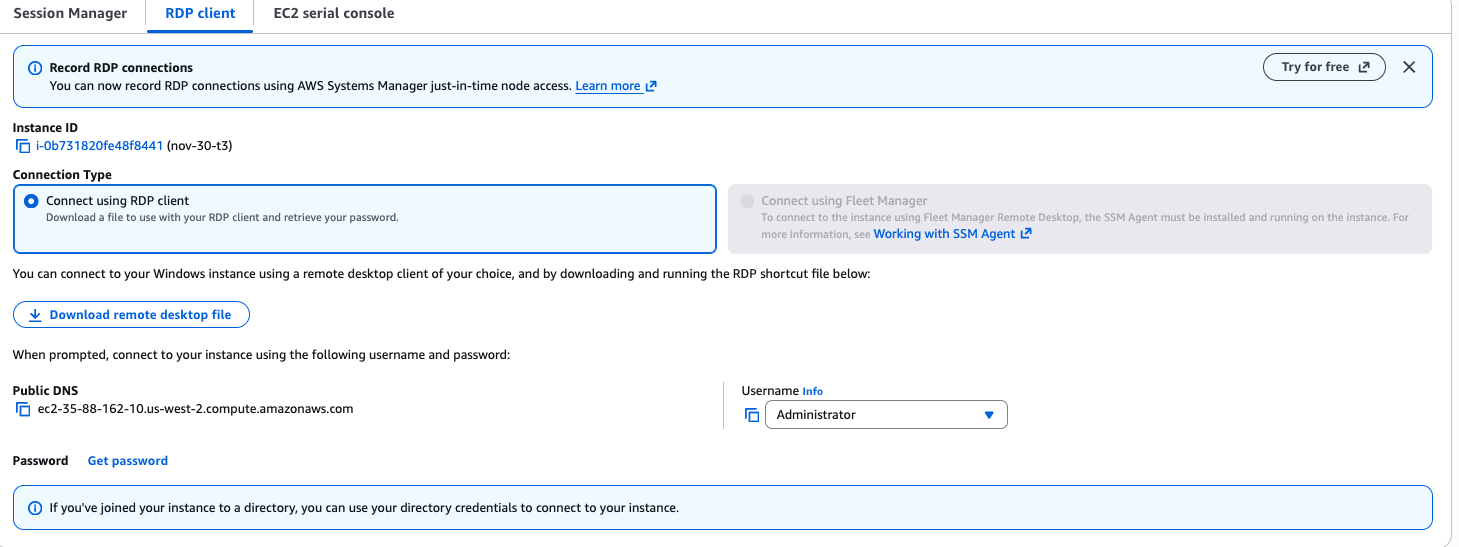Open Working with SSM Agent link

952,234
